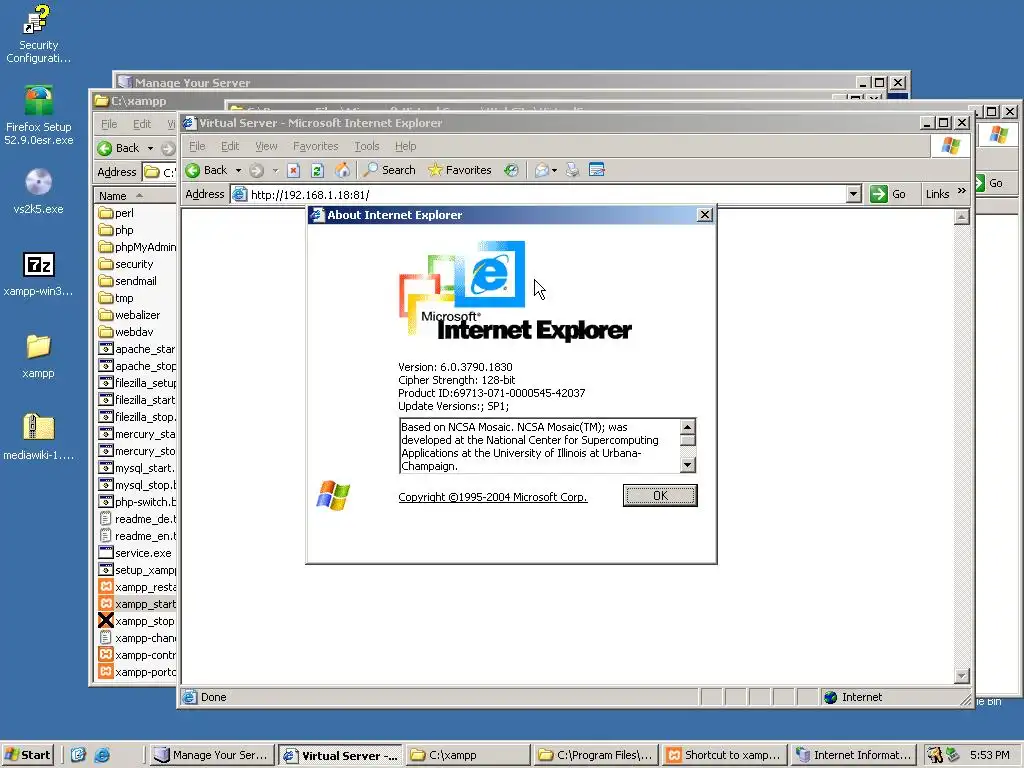This screenshot has height=768, width=1024.
Task: Click the Go button in Internet Explorer
Action: tap(888, 194)
